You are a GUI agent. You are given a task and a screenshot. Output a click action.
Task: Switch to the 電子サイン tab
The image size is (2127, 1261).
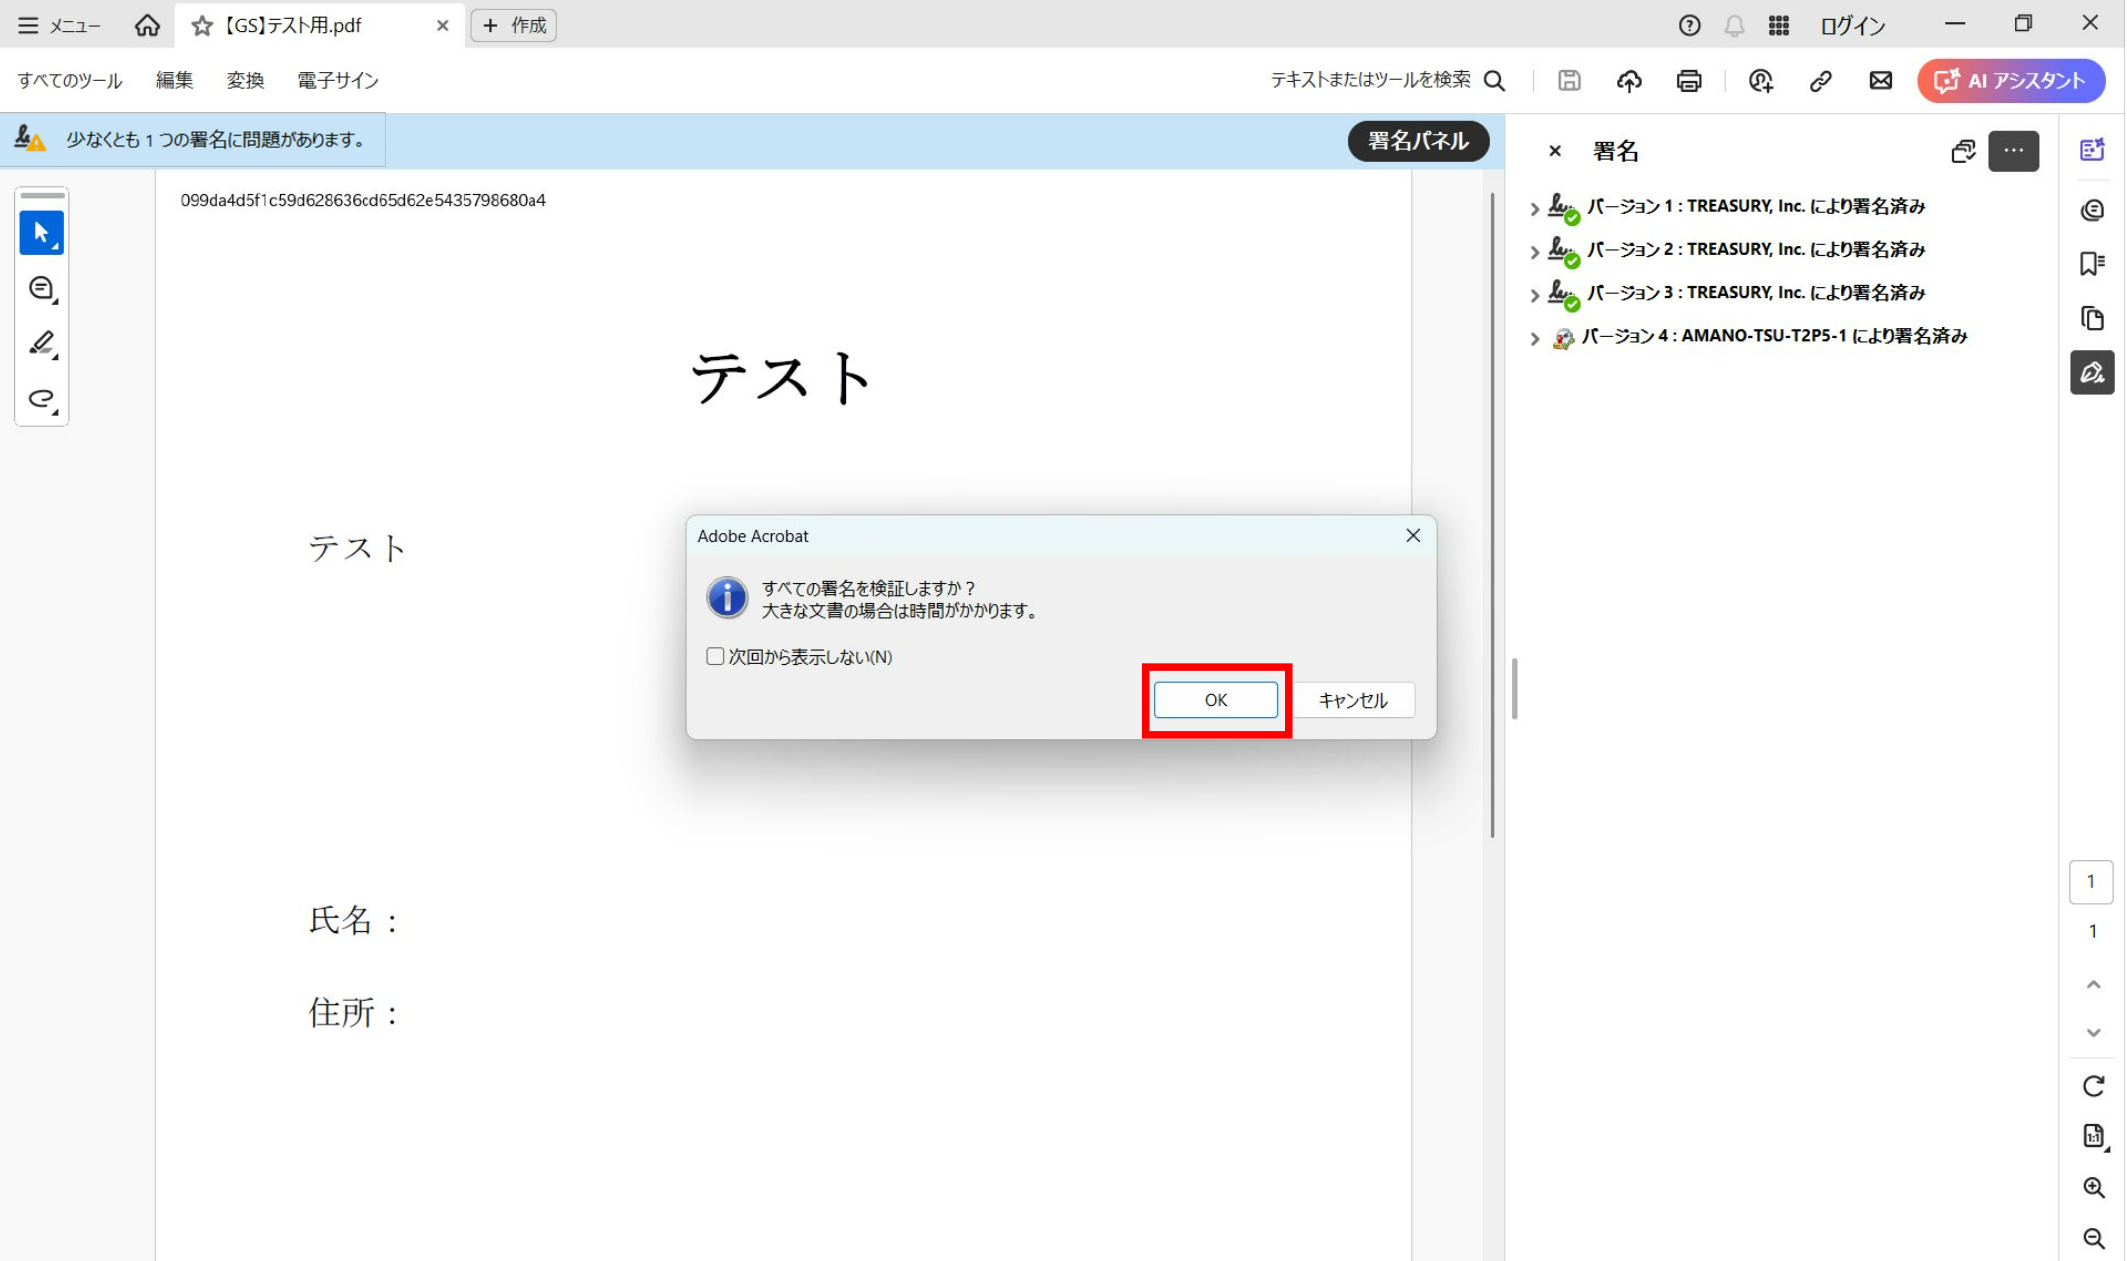(x=337, y=81)
